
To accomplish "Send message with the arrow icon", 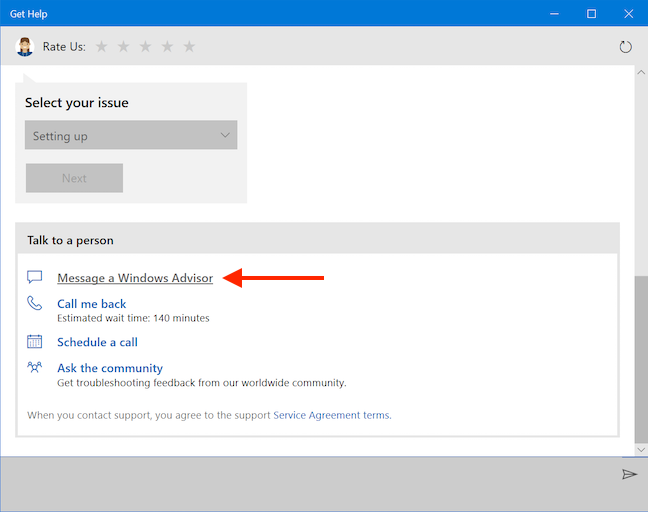I will pos(629,474).
